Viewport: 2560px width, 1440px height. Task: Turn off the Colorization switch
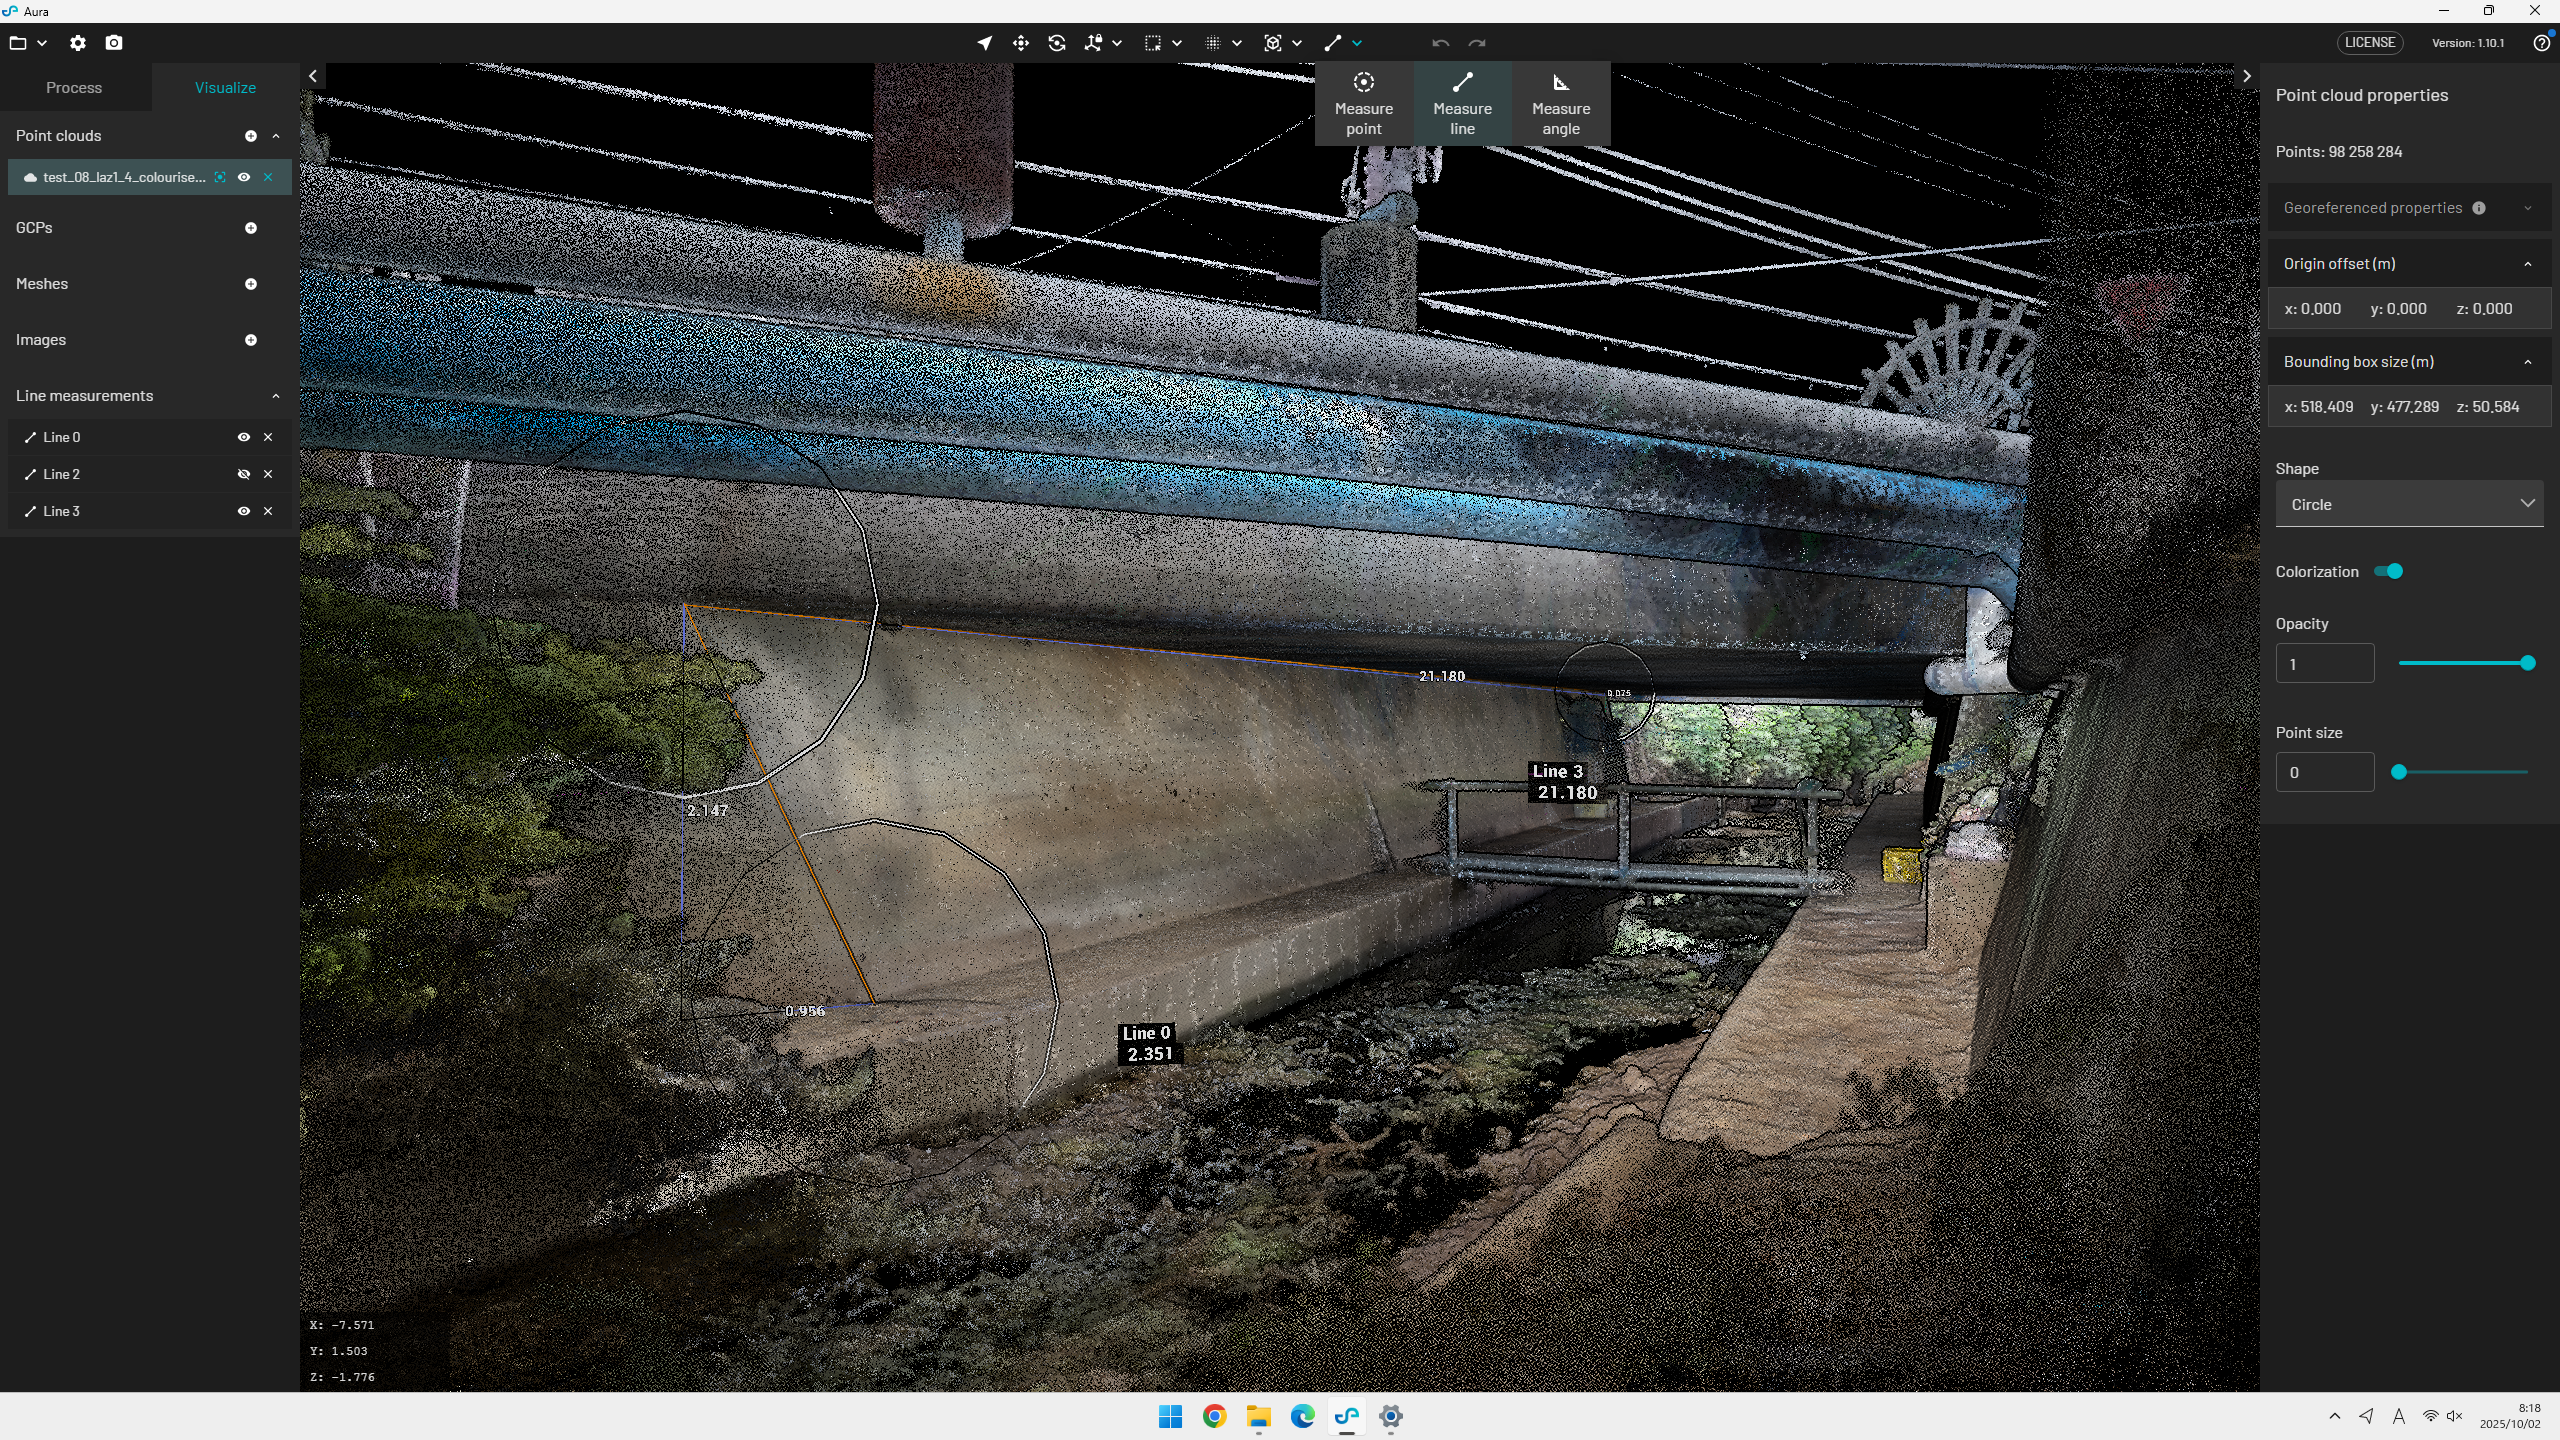(2389, 571)
